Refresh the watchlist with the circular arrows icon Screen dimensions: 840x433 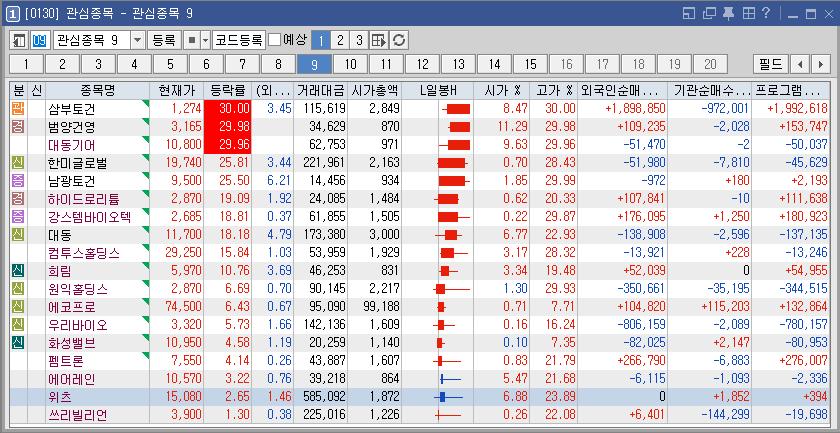399,40
